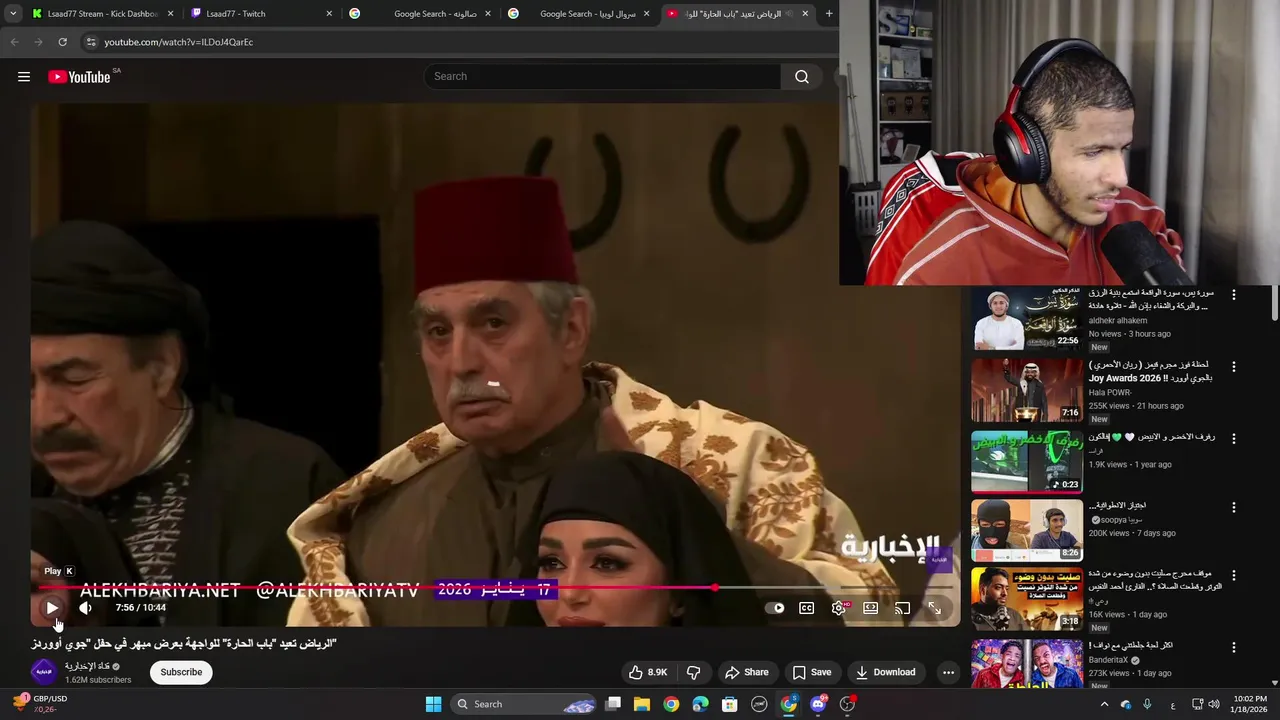Click the microphone icon in system tray
The height and width of the screenshot is (720, 1280).
coord(1147,704)
